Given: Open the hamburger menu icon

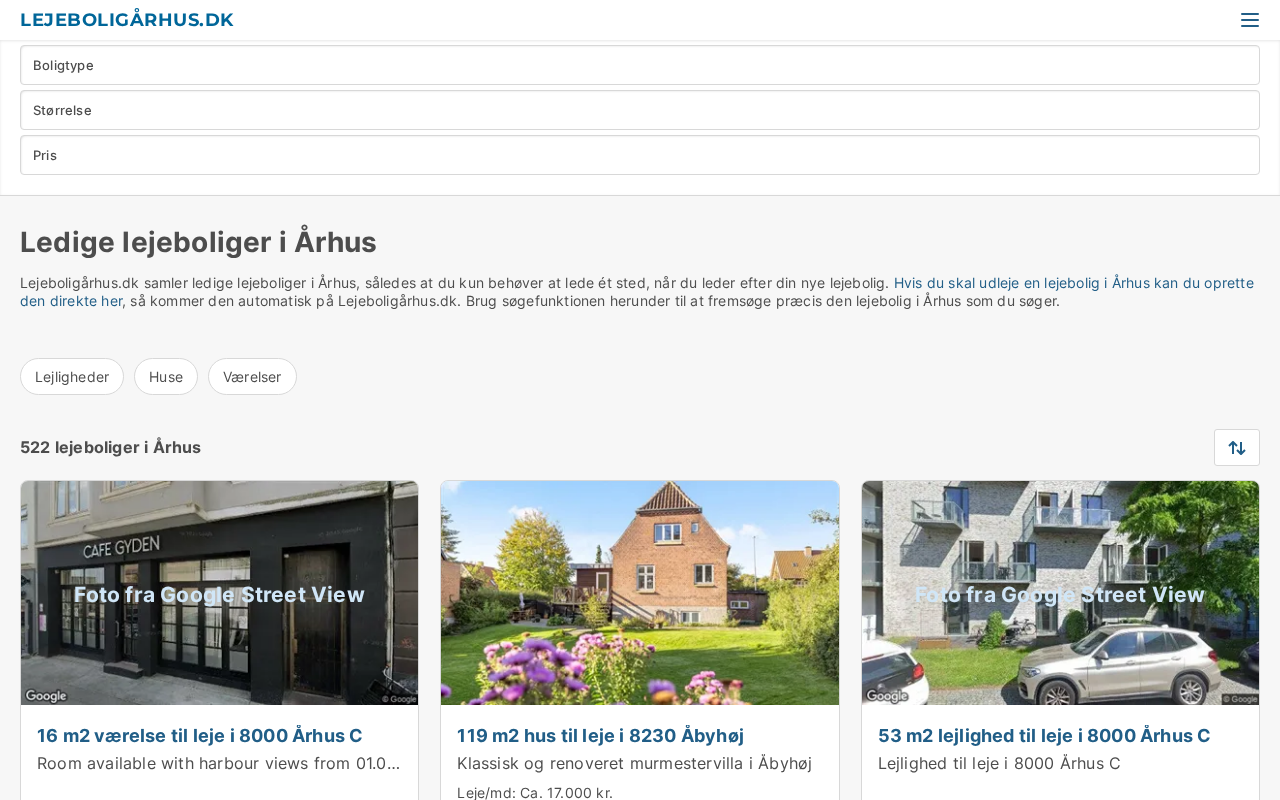Looking at the screenshot, I should (1249, 20).
